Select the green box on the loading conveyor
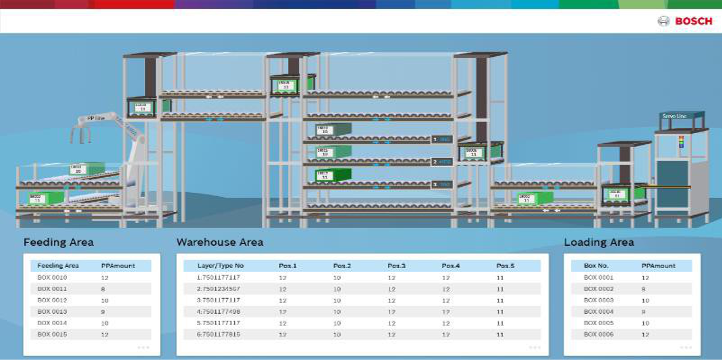This screenshot has height=360, width=723. pos(534,198)
